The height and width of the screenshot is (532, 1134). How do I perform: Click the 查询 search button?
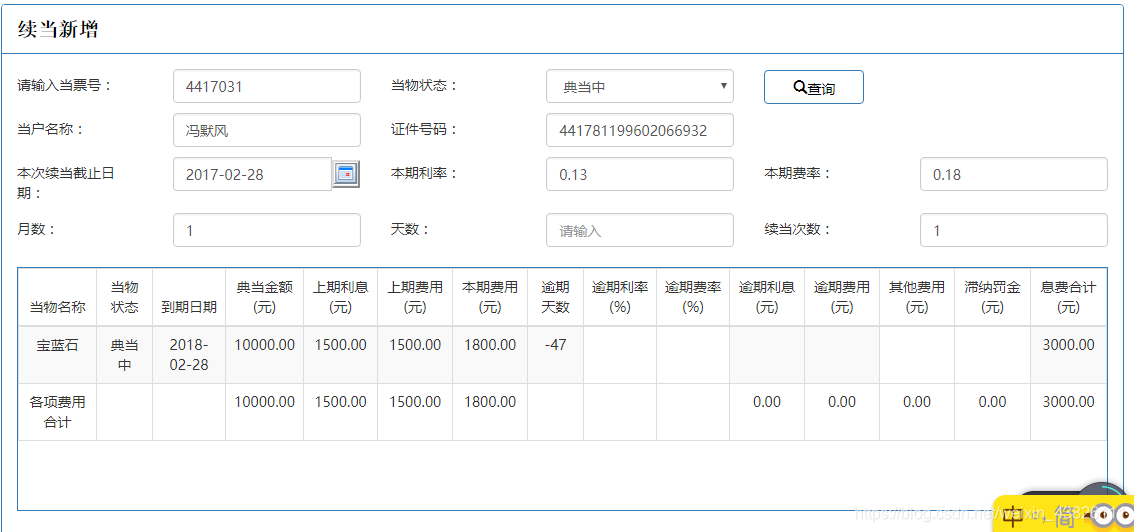click(814, 87)
